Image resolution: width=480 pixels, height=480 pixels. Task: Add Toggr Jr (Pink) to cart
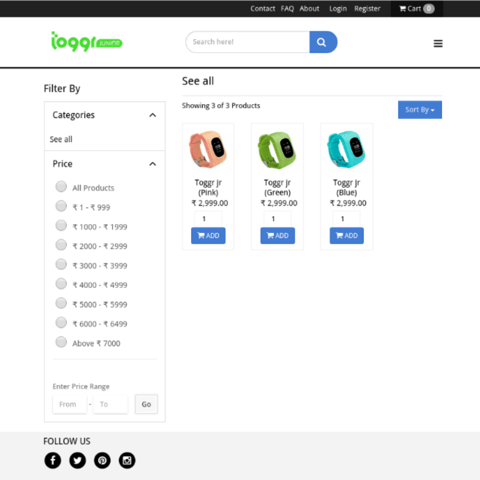pyautogui.click(x=208, y=236)
